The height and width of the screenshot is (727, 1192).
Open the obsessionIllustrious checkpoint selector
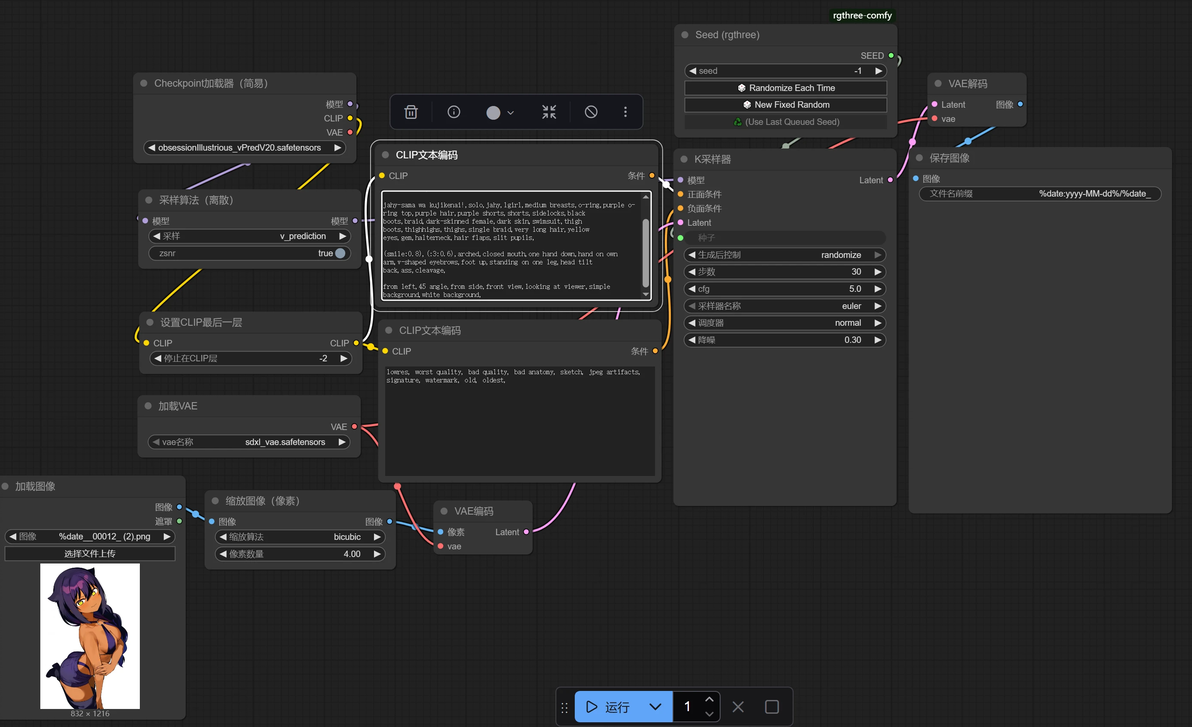pos(245,148)
